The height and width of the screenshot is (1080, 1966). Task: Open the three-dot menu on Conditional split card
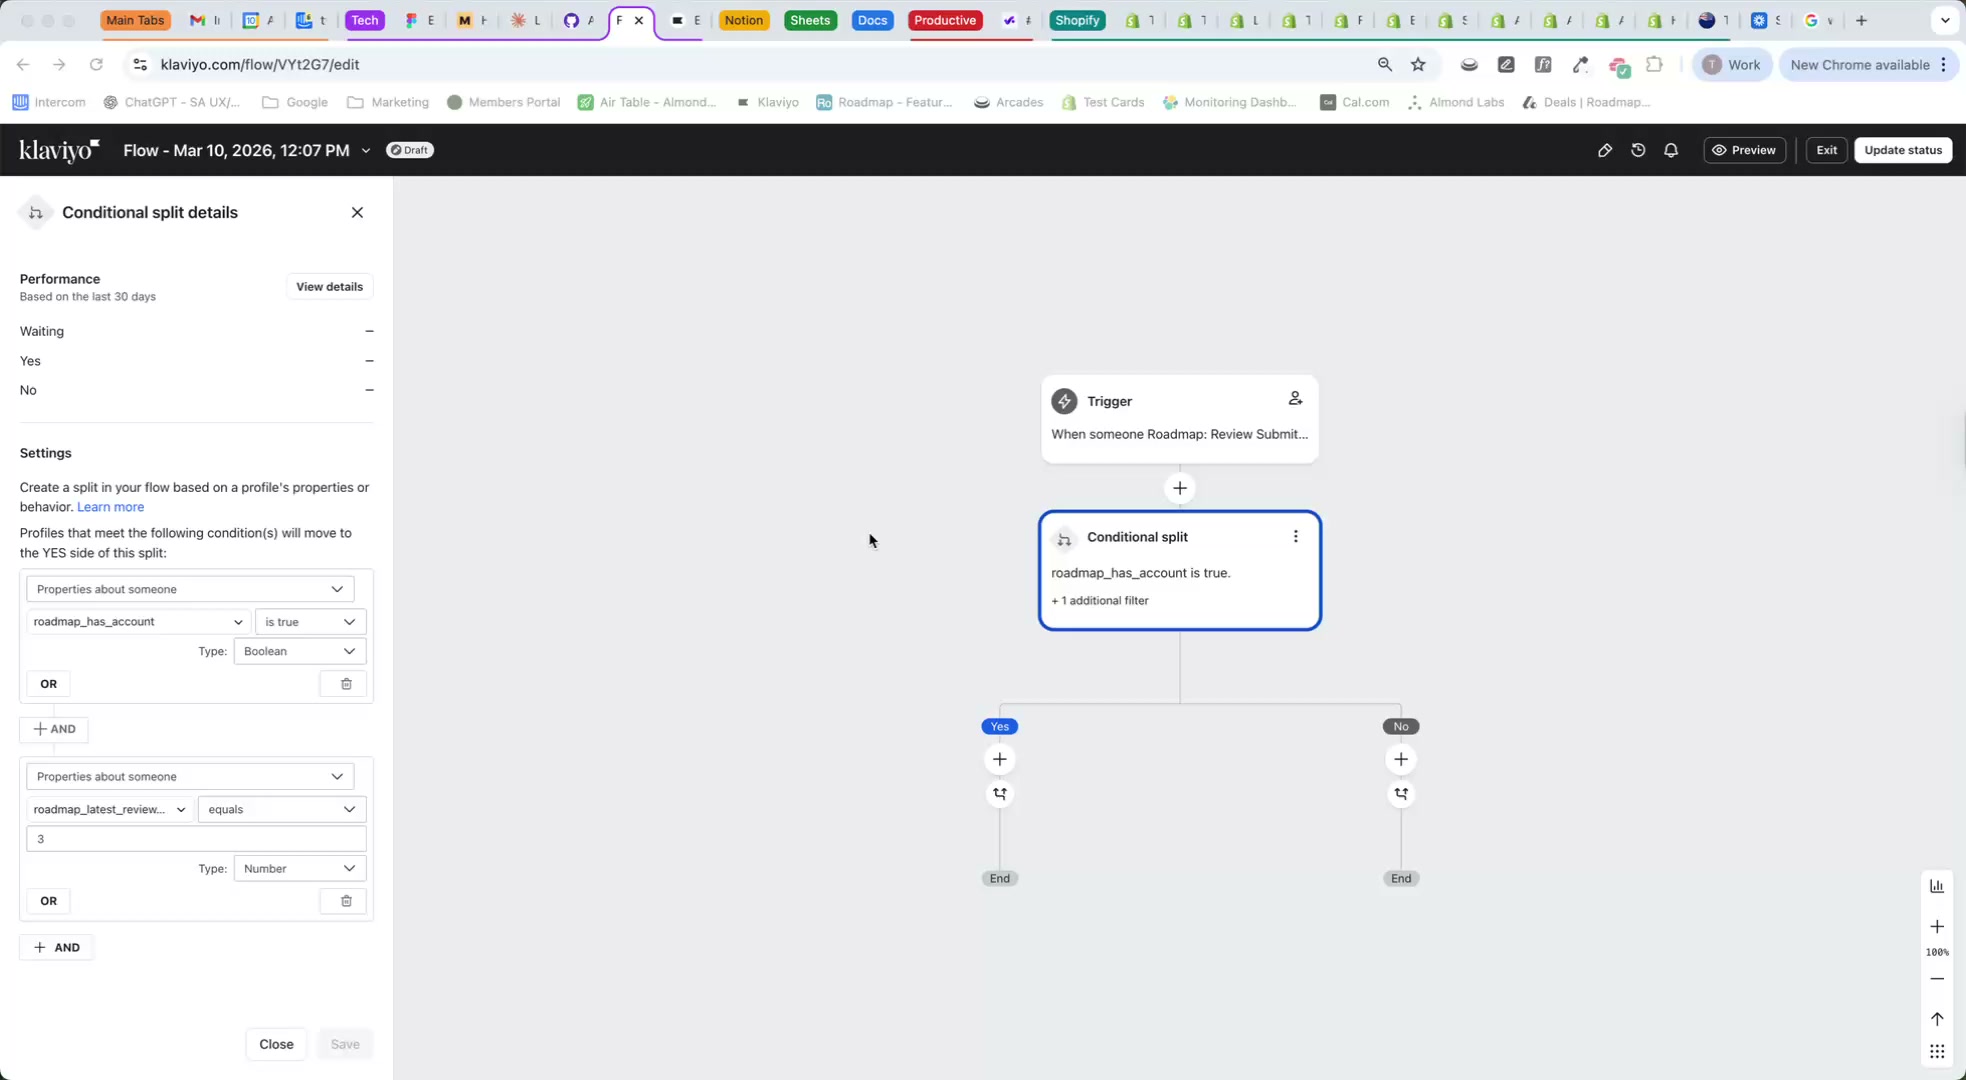[1295, 536]
